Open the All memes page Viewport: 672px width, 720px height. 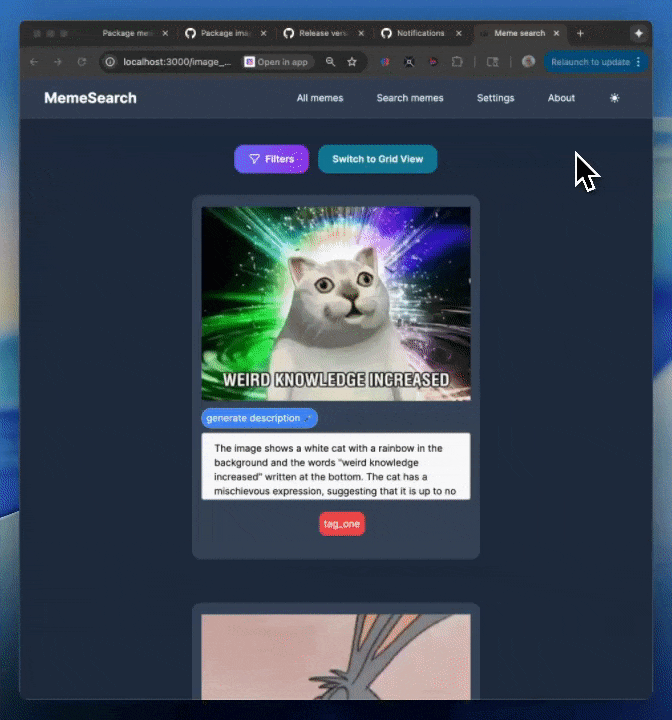(x=319, y=98)
